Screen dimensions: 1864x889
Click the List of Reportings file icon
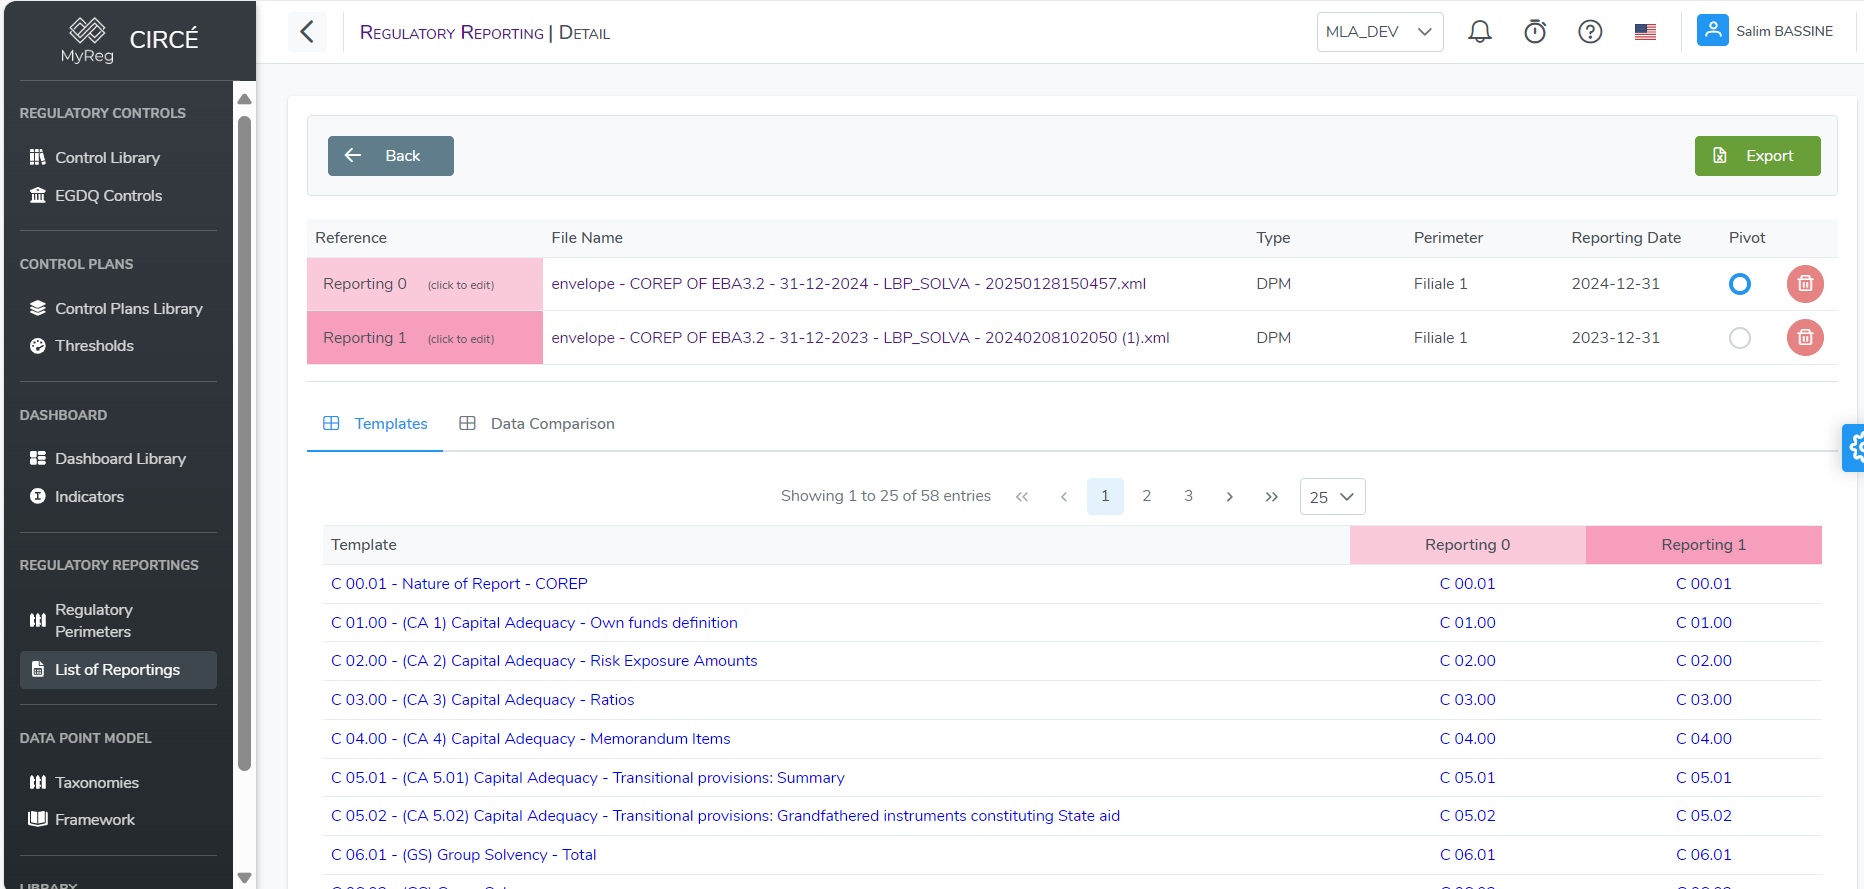click(x=38, y=669)
